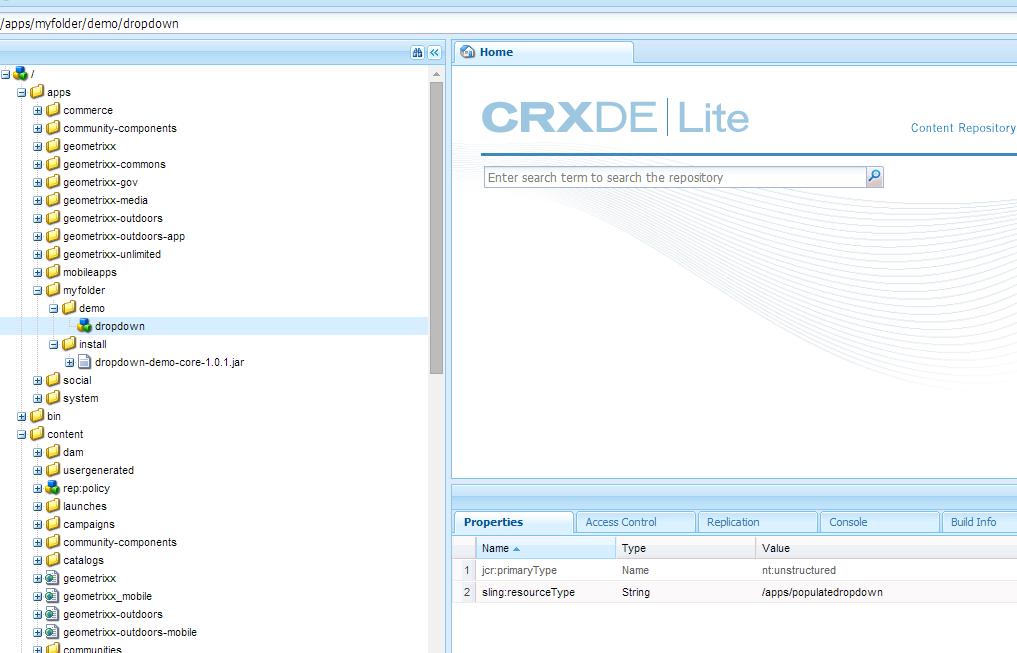This screenshot has height=653, width=1017.
Task: Collapse the demo tree node
Action: tap(54, 309)
